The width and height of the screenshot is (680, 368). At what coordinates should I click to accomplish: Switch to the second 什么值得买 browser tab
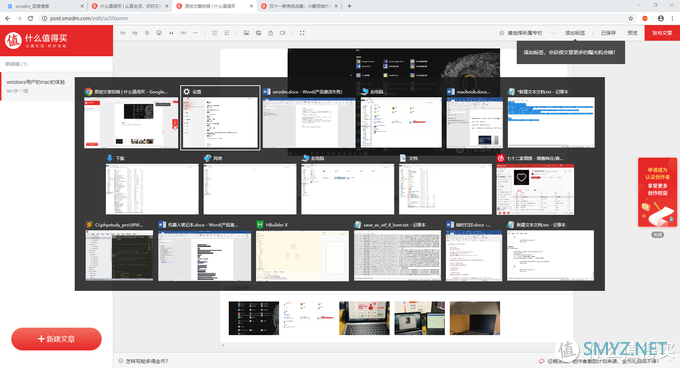[129, 6]
